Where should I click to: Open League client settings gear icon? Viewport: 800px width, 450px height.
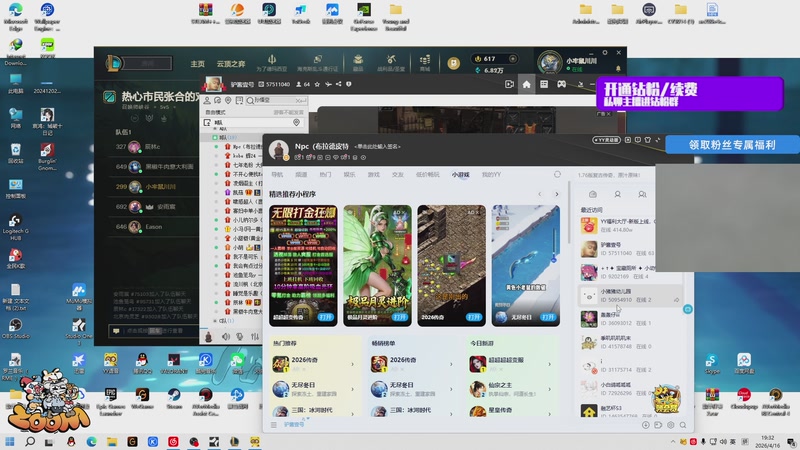[605, 53]
